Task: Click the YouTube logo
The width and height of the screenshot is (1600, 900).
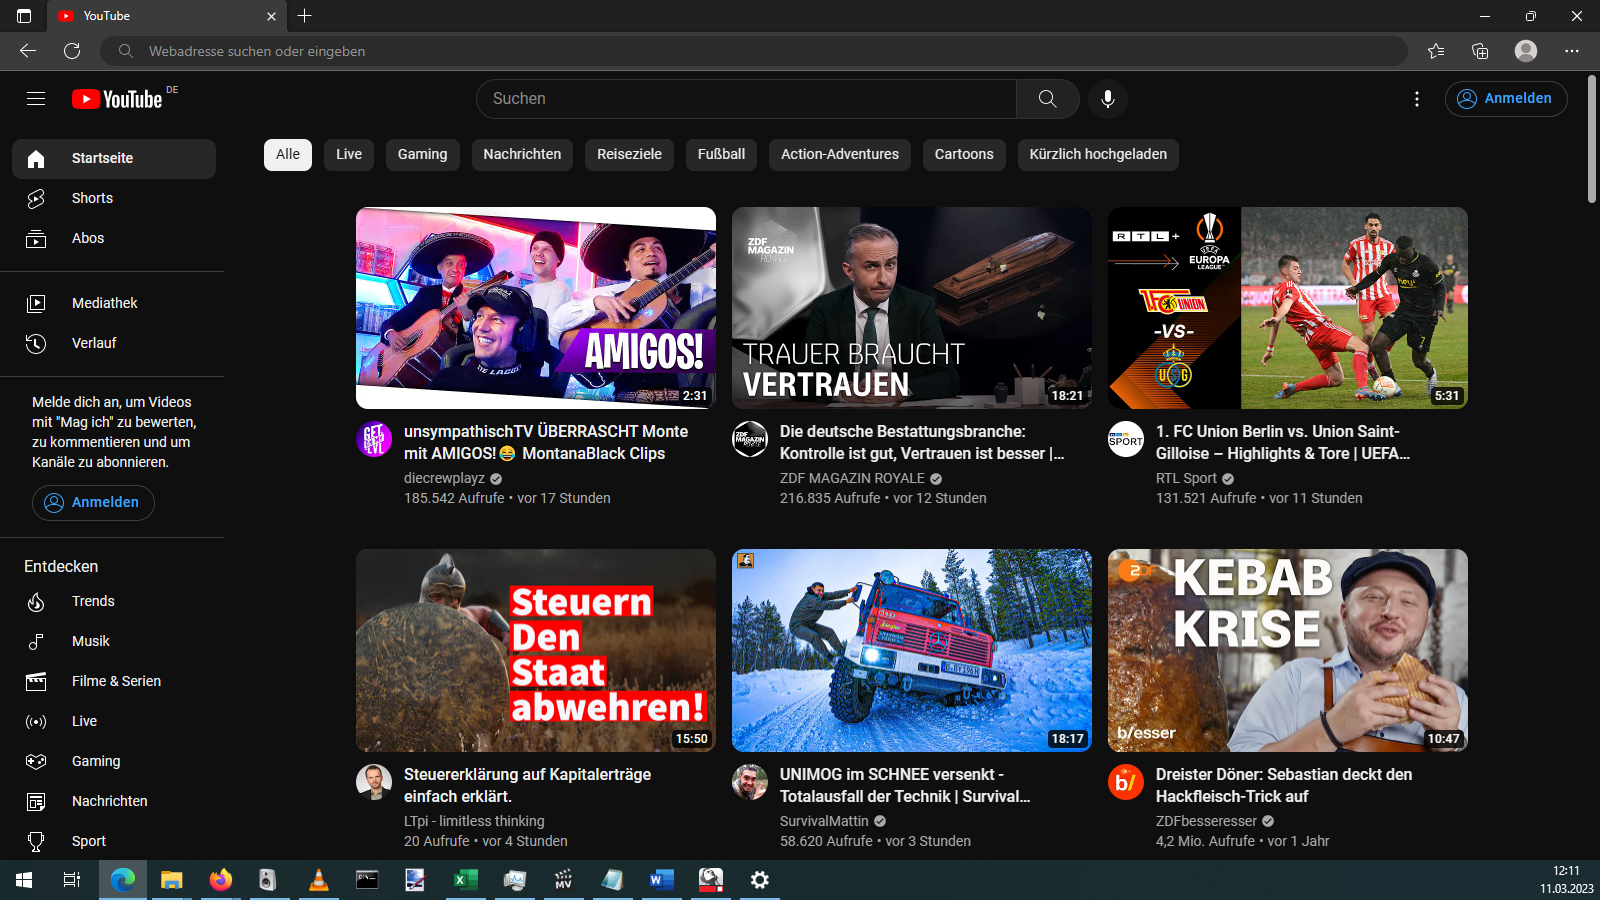Action: (118, 99)
